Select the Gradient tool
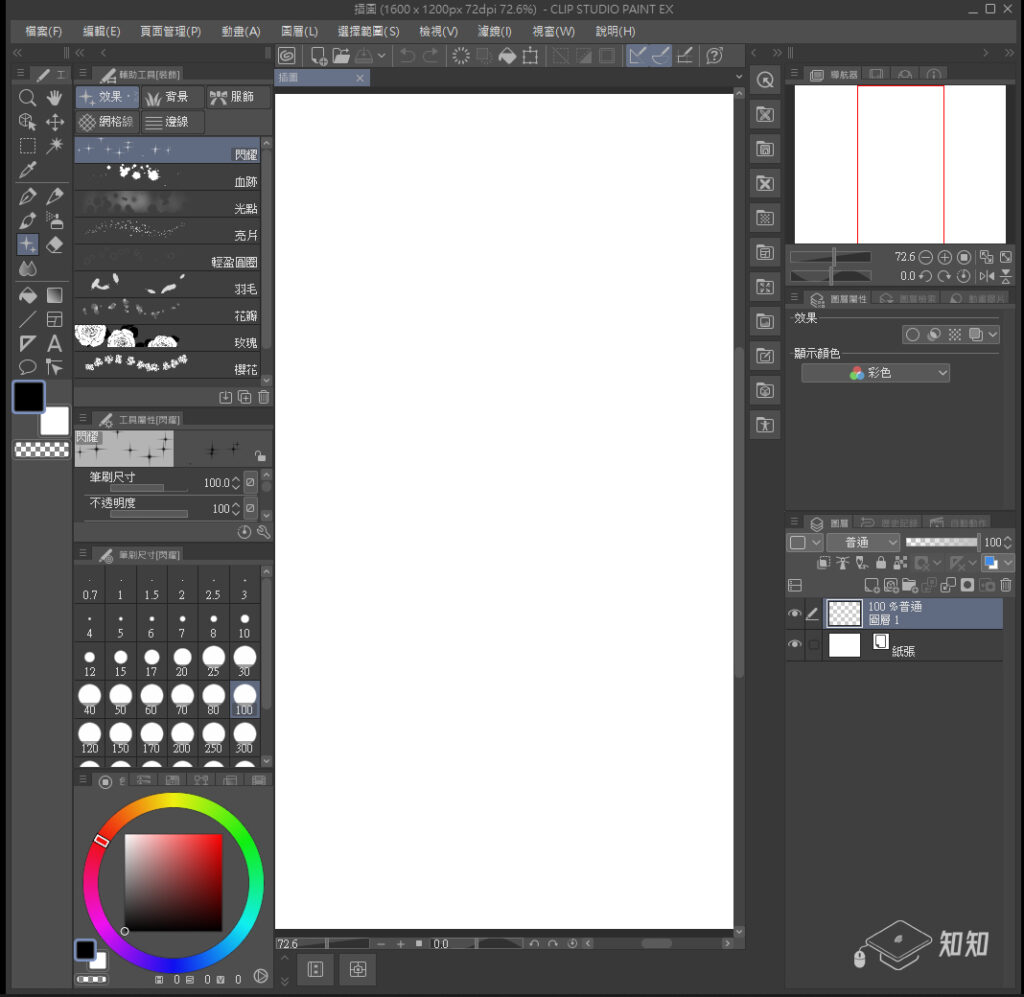The height and width of the screenshot is (997, 1024). pos(55,296)
